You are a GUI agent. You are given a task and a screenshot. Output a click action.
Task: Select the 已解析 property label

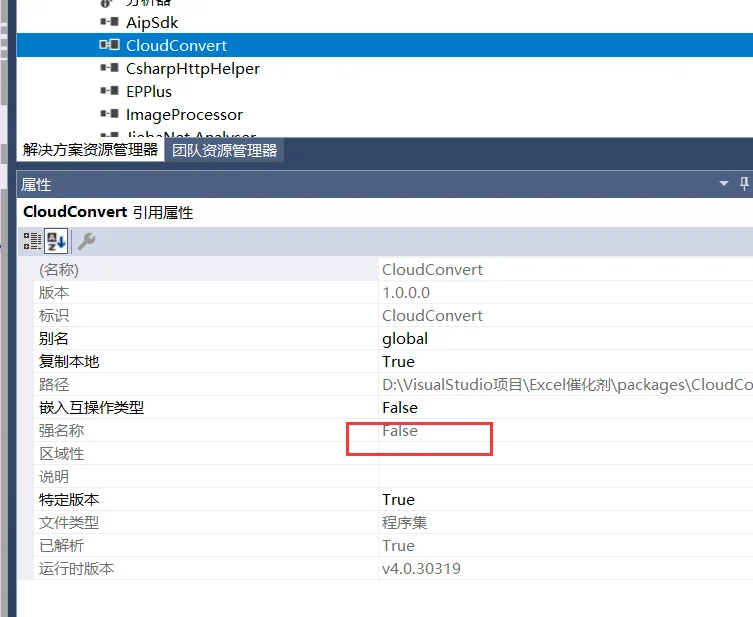[x=61, y=545]
